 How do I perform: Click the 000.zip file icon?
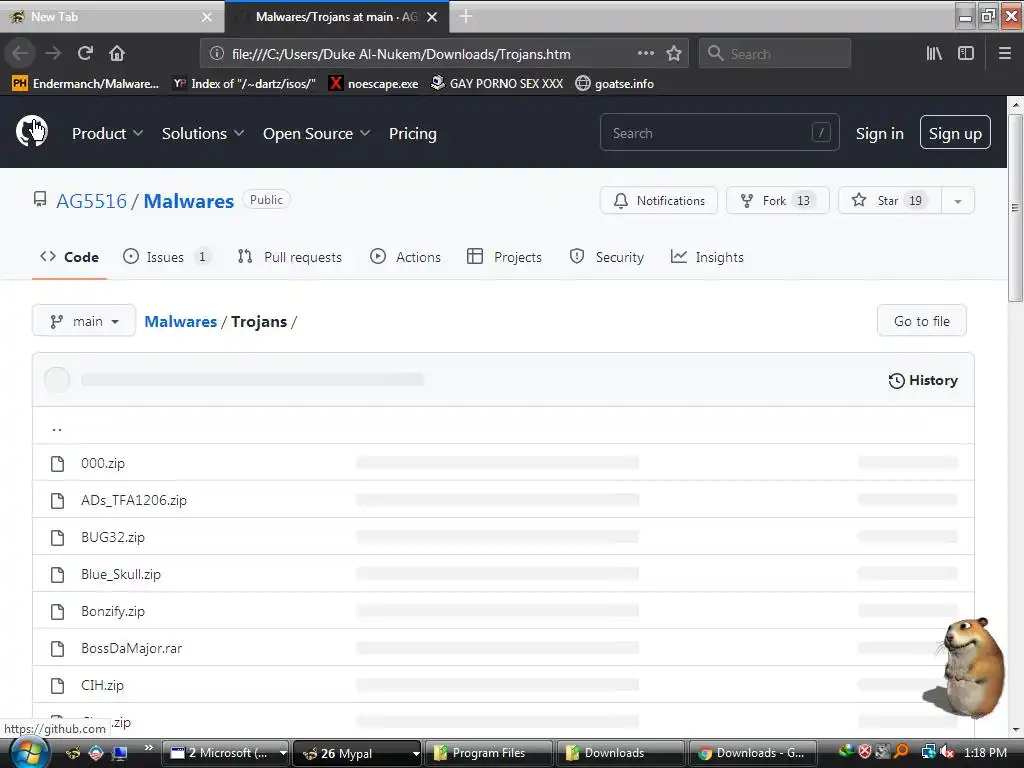(57, 464)
